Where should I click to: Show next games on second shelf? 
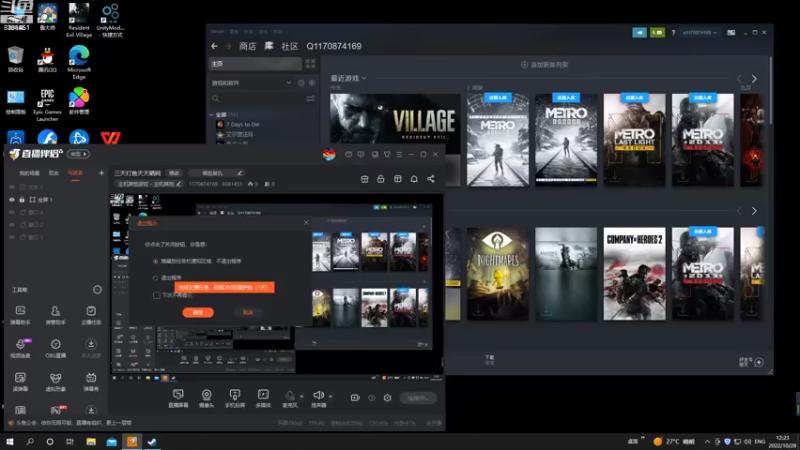(754, 211)
